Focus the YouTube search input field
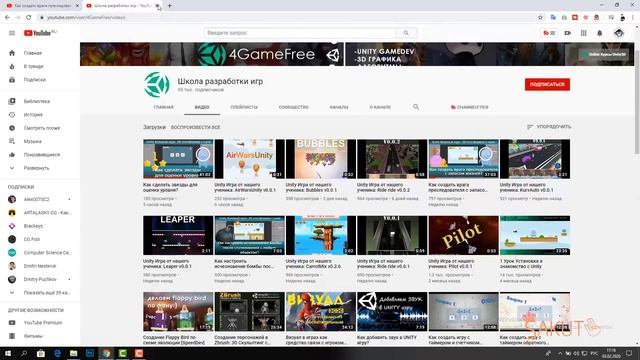 click(300, 33)
